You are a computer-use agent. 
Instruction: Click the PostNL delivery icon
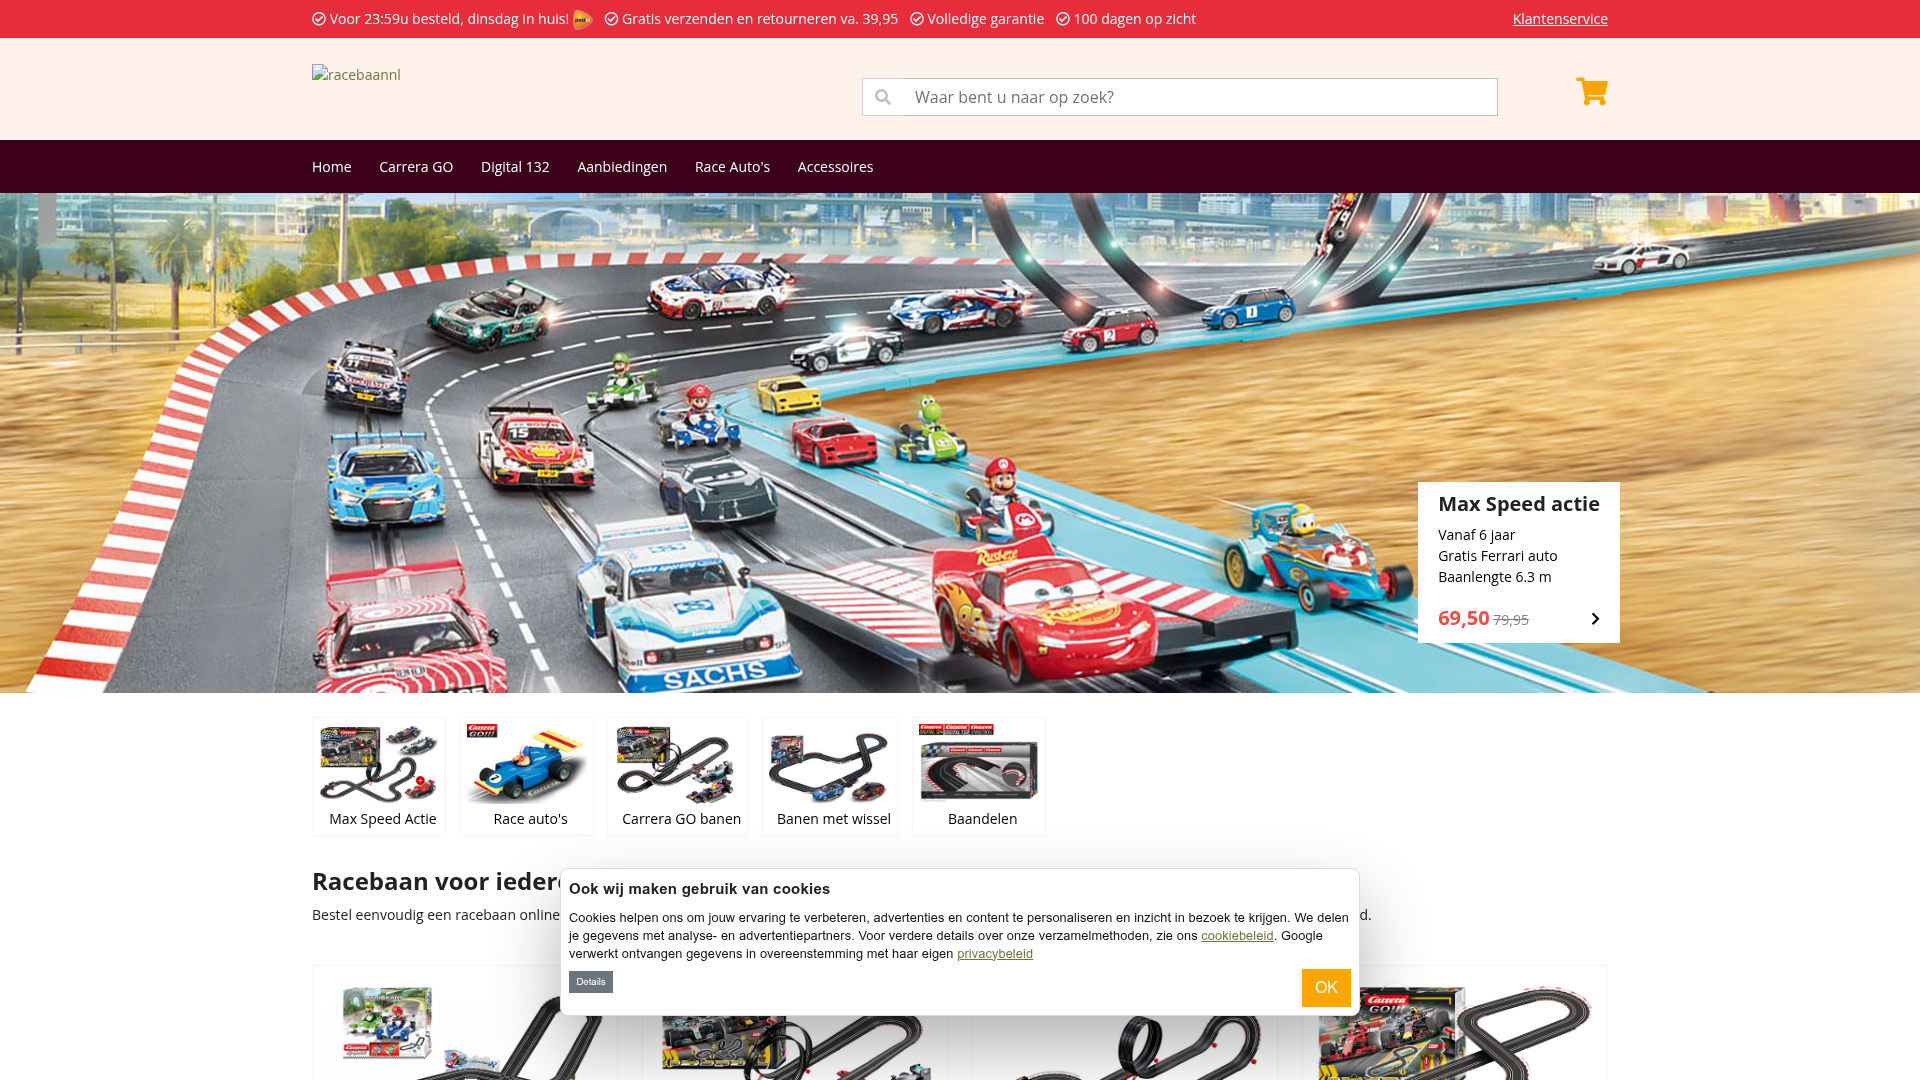coord(583,19)
